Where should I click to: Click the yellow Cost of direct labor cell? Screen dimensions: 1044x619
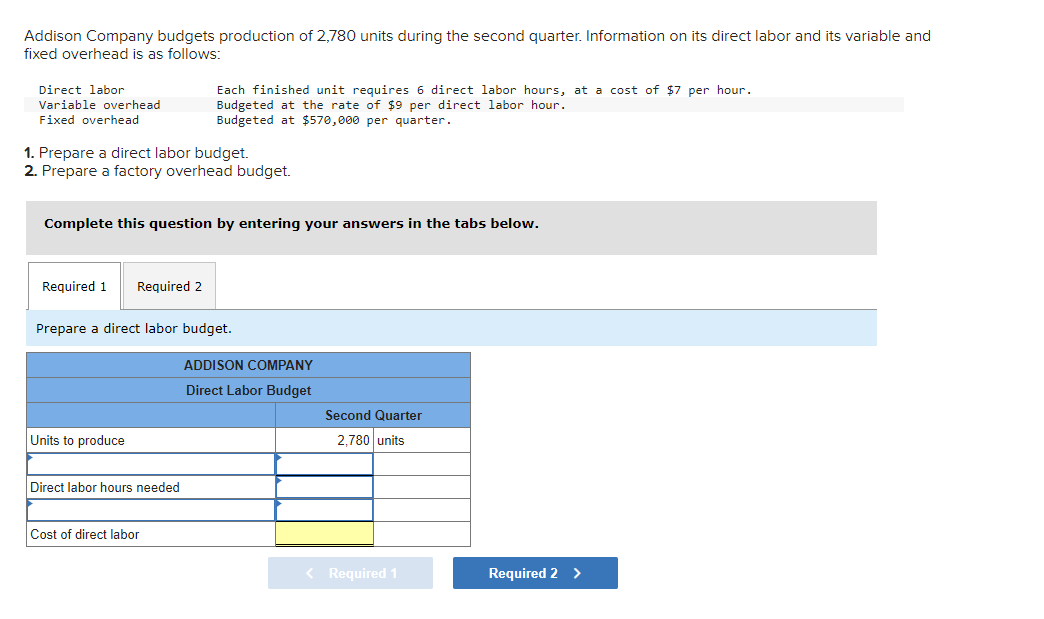pos(324,534)
